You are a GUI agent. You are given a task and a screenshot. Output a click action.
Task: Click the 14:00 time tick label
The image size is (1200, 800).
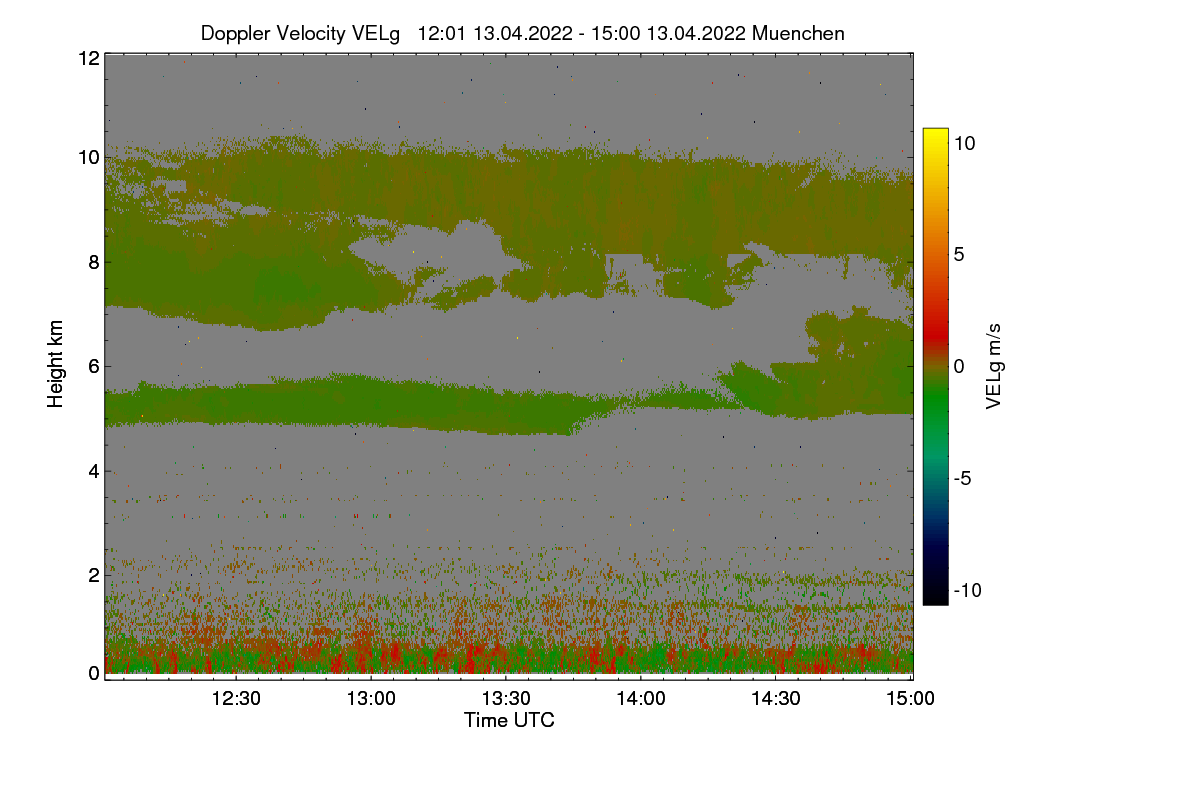click(x=641, y=697)
